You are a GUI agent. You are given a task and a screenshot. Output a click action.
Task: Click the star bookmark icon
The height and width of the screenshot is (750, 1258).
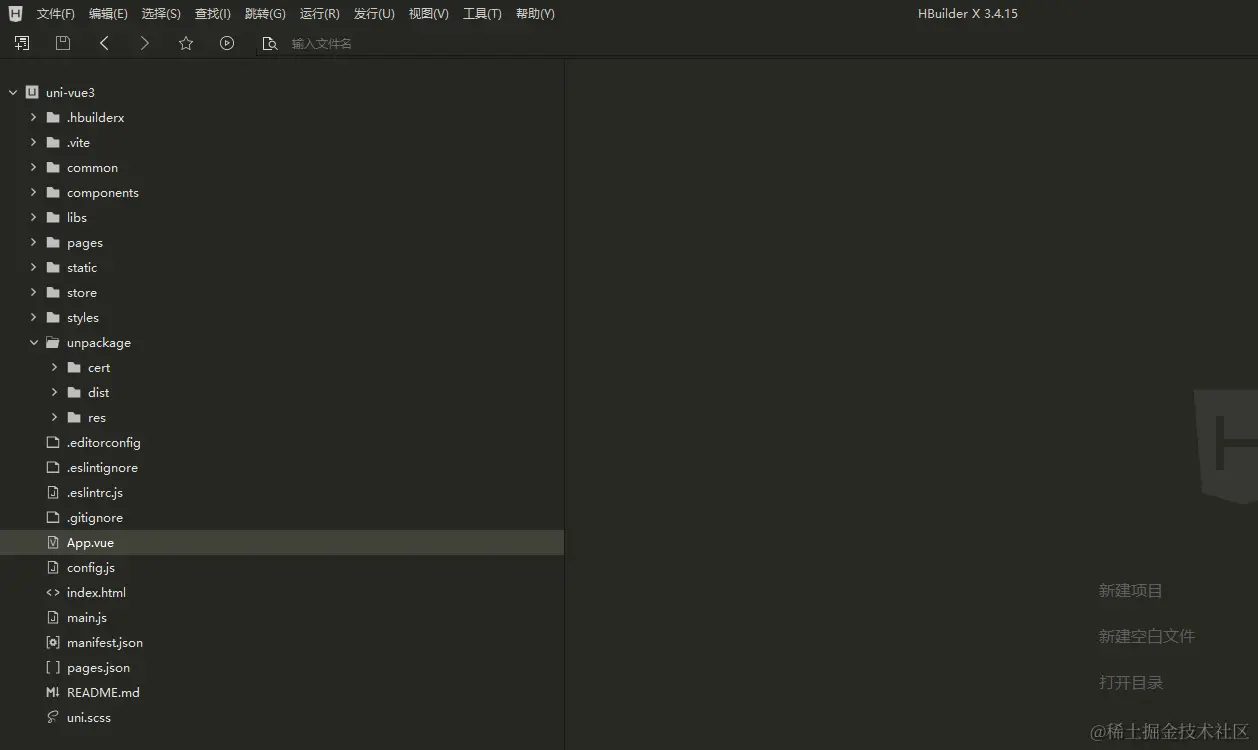point(186,43)
